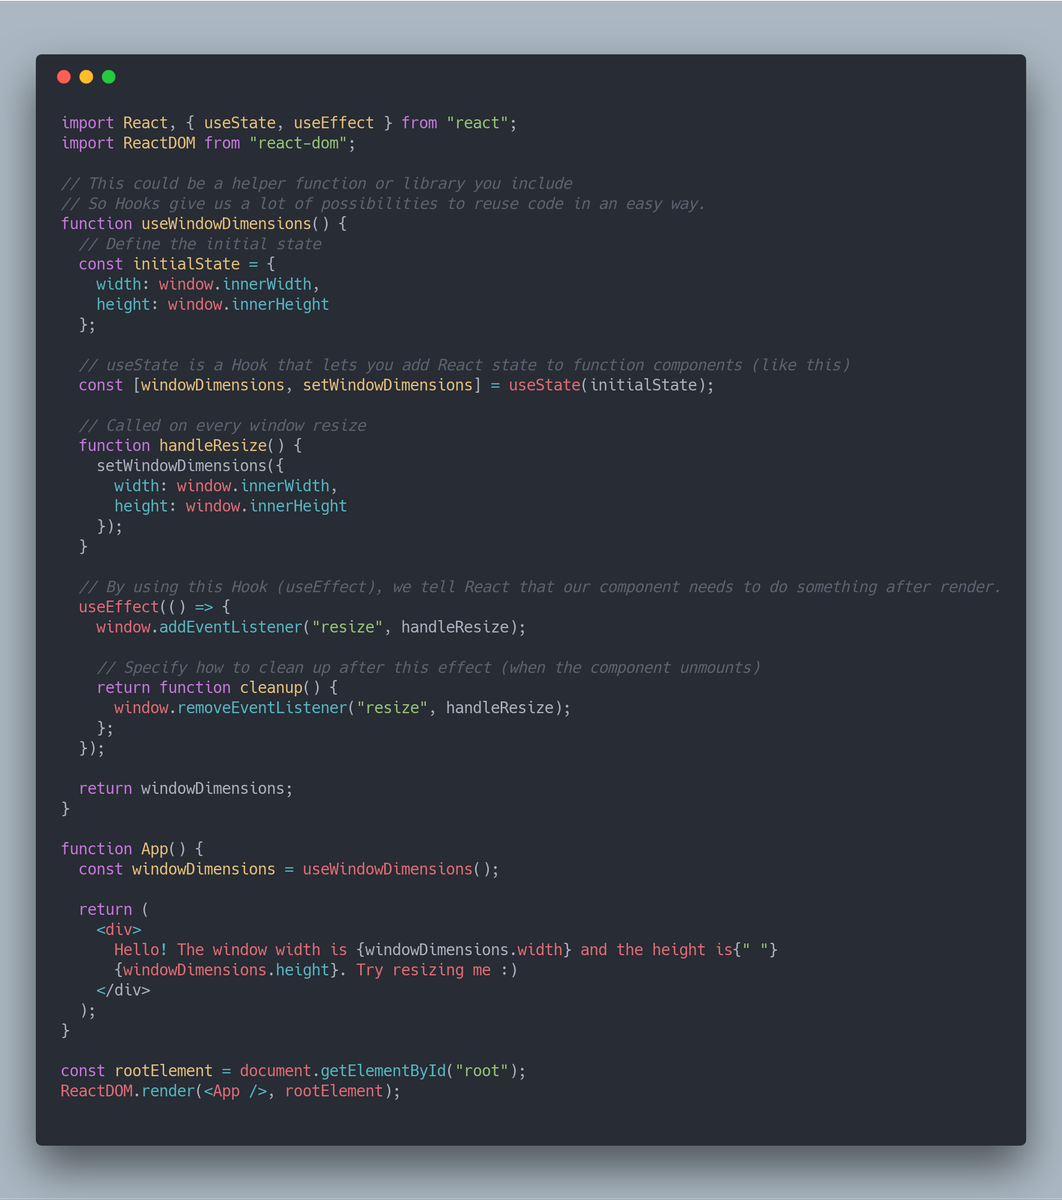Click the comment "Called on every window resize"
The width and height of the screenshot is (1062, 1200).
click(222, 425)
